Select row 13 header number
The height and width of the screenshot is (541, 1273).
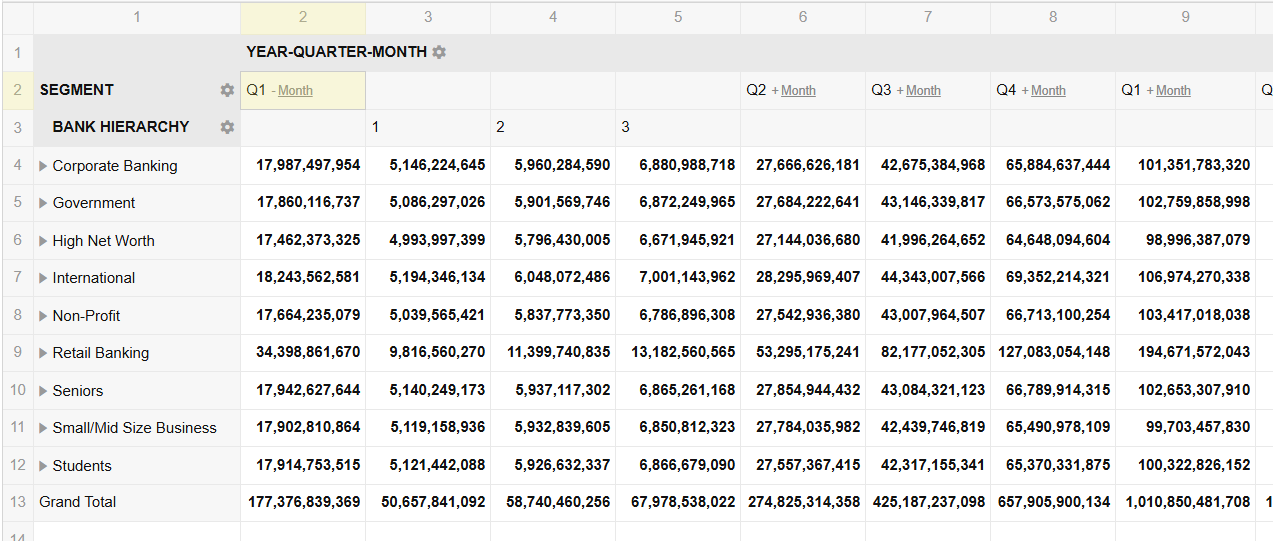[x=17, y=502]
